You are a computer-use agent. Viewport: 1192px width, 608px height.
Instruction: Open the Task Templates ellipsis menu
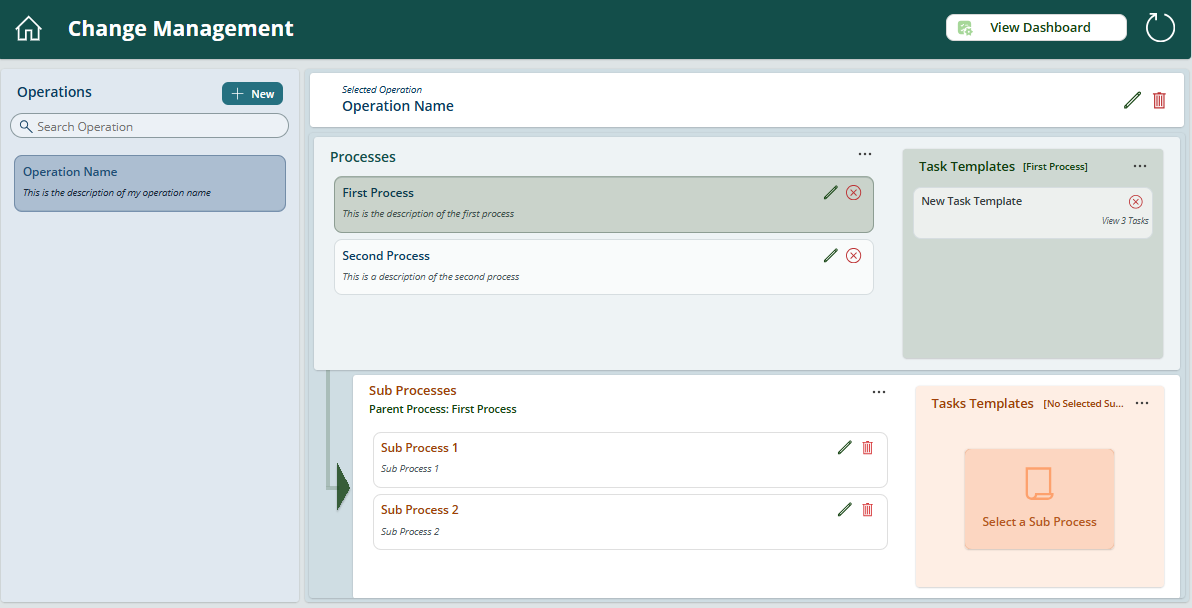coord(1139,166)
